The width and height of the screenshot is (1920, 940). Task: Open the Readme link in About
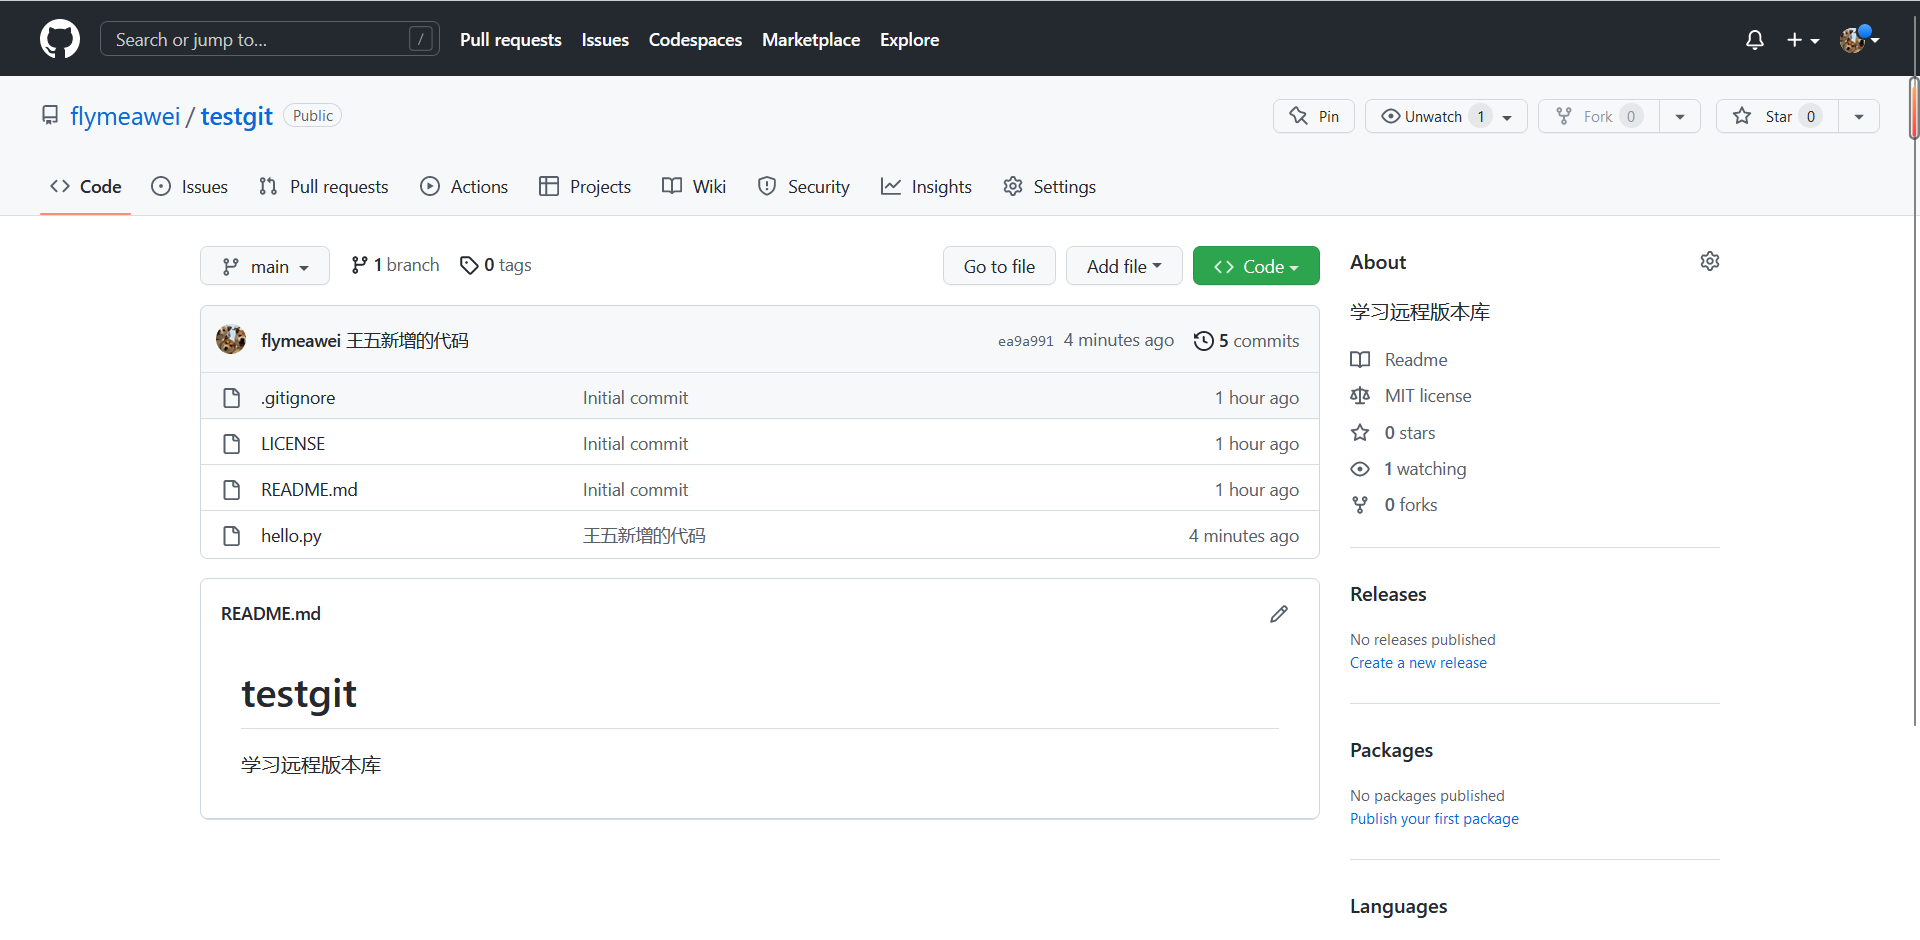click(1399, 360)
